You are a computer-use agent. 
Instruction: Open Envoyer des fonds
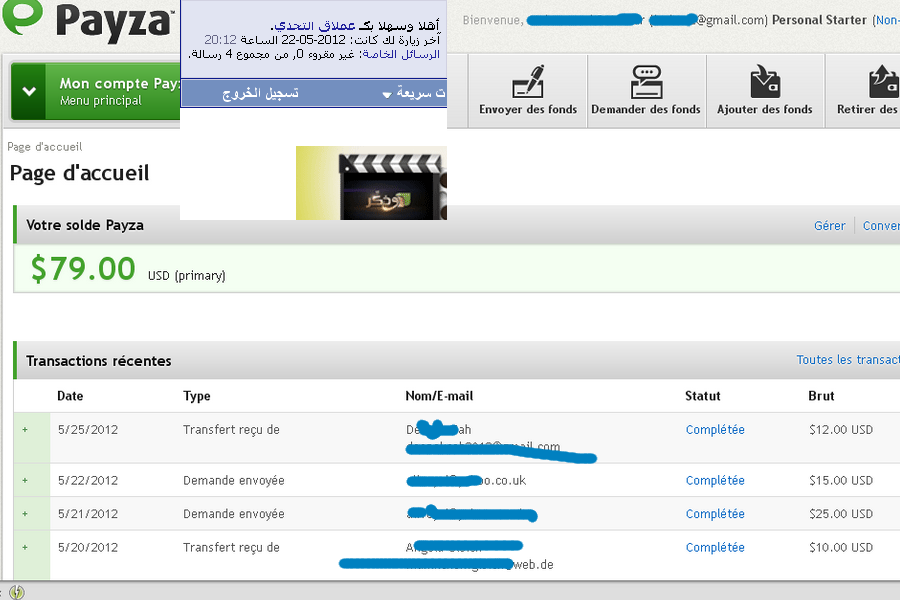click(x=528, y=91)
